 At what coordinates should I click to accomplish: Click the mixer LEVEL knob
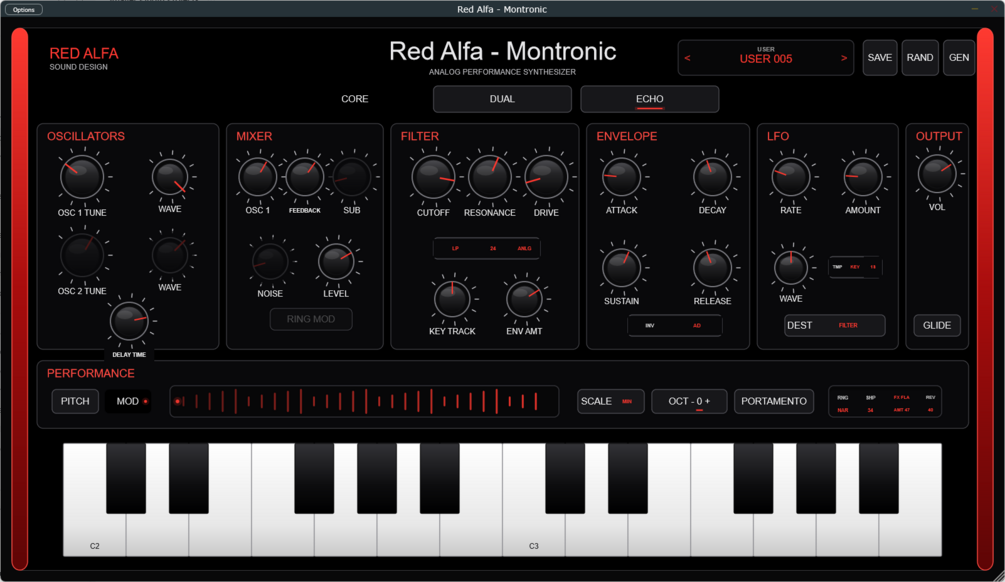336,262
